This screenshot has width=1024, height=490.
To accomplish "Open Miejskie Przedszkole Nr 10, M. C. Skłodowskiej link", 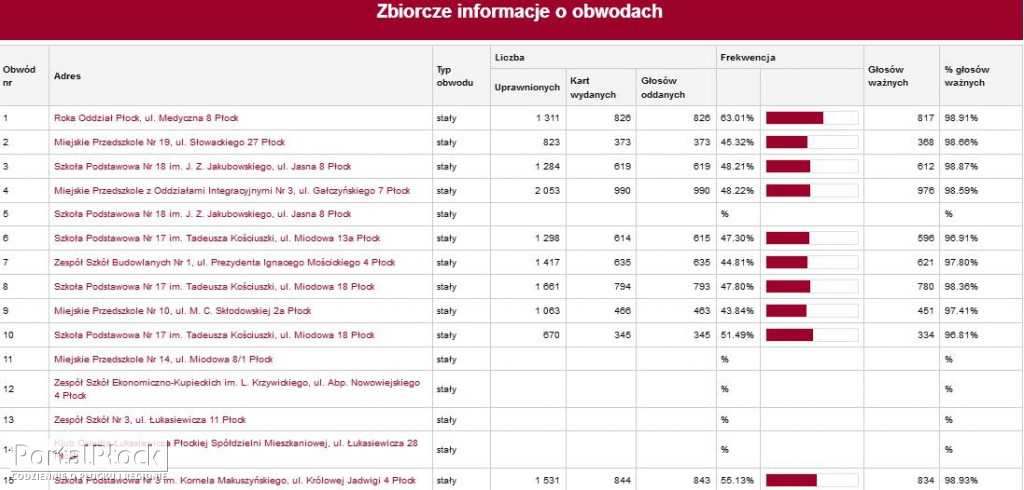I will click(183, 311).
